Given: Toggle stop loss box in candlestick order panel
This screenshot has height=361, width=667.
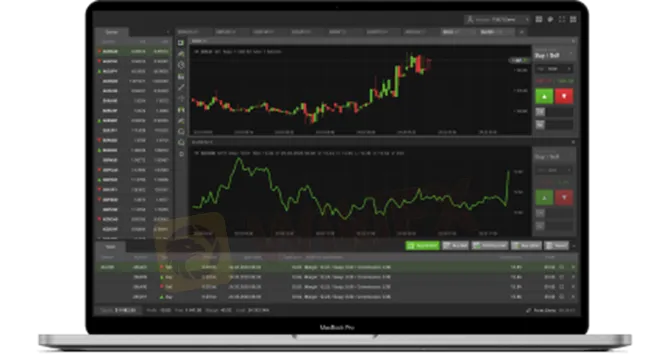Looking at the screenshot, I should [540, 112].
